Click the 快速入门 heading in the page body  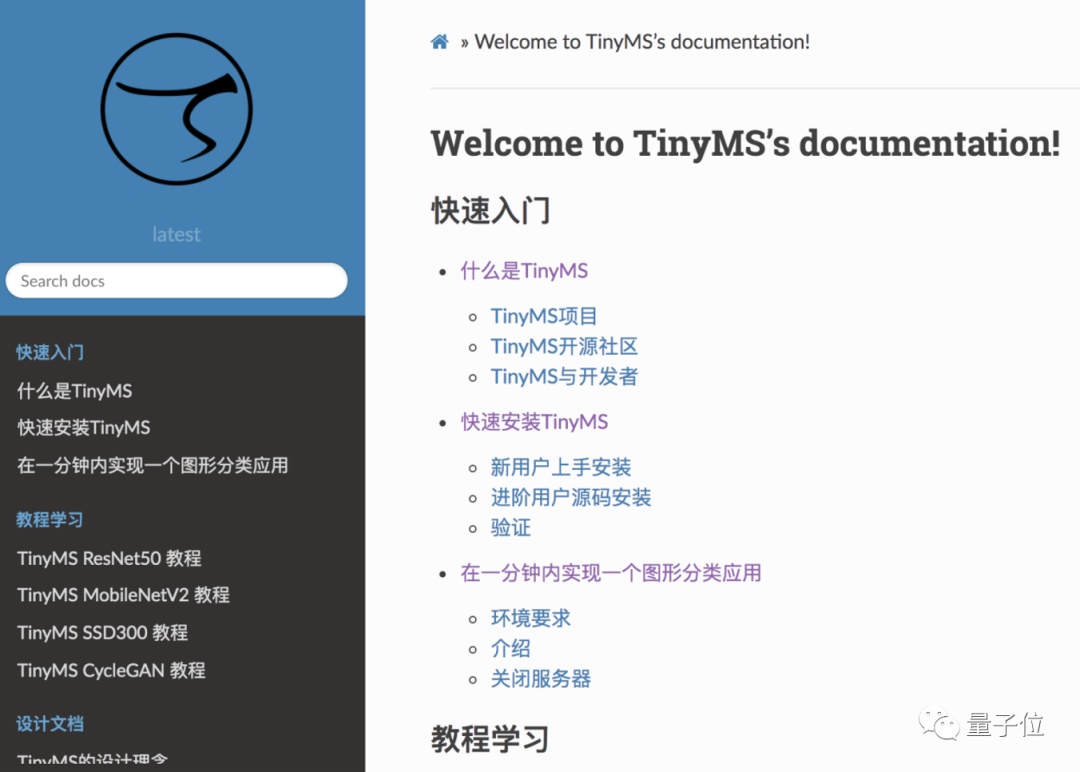pyautogui.click(x=490, y=211)
